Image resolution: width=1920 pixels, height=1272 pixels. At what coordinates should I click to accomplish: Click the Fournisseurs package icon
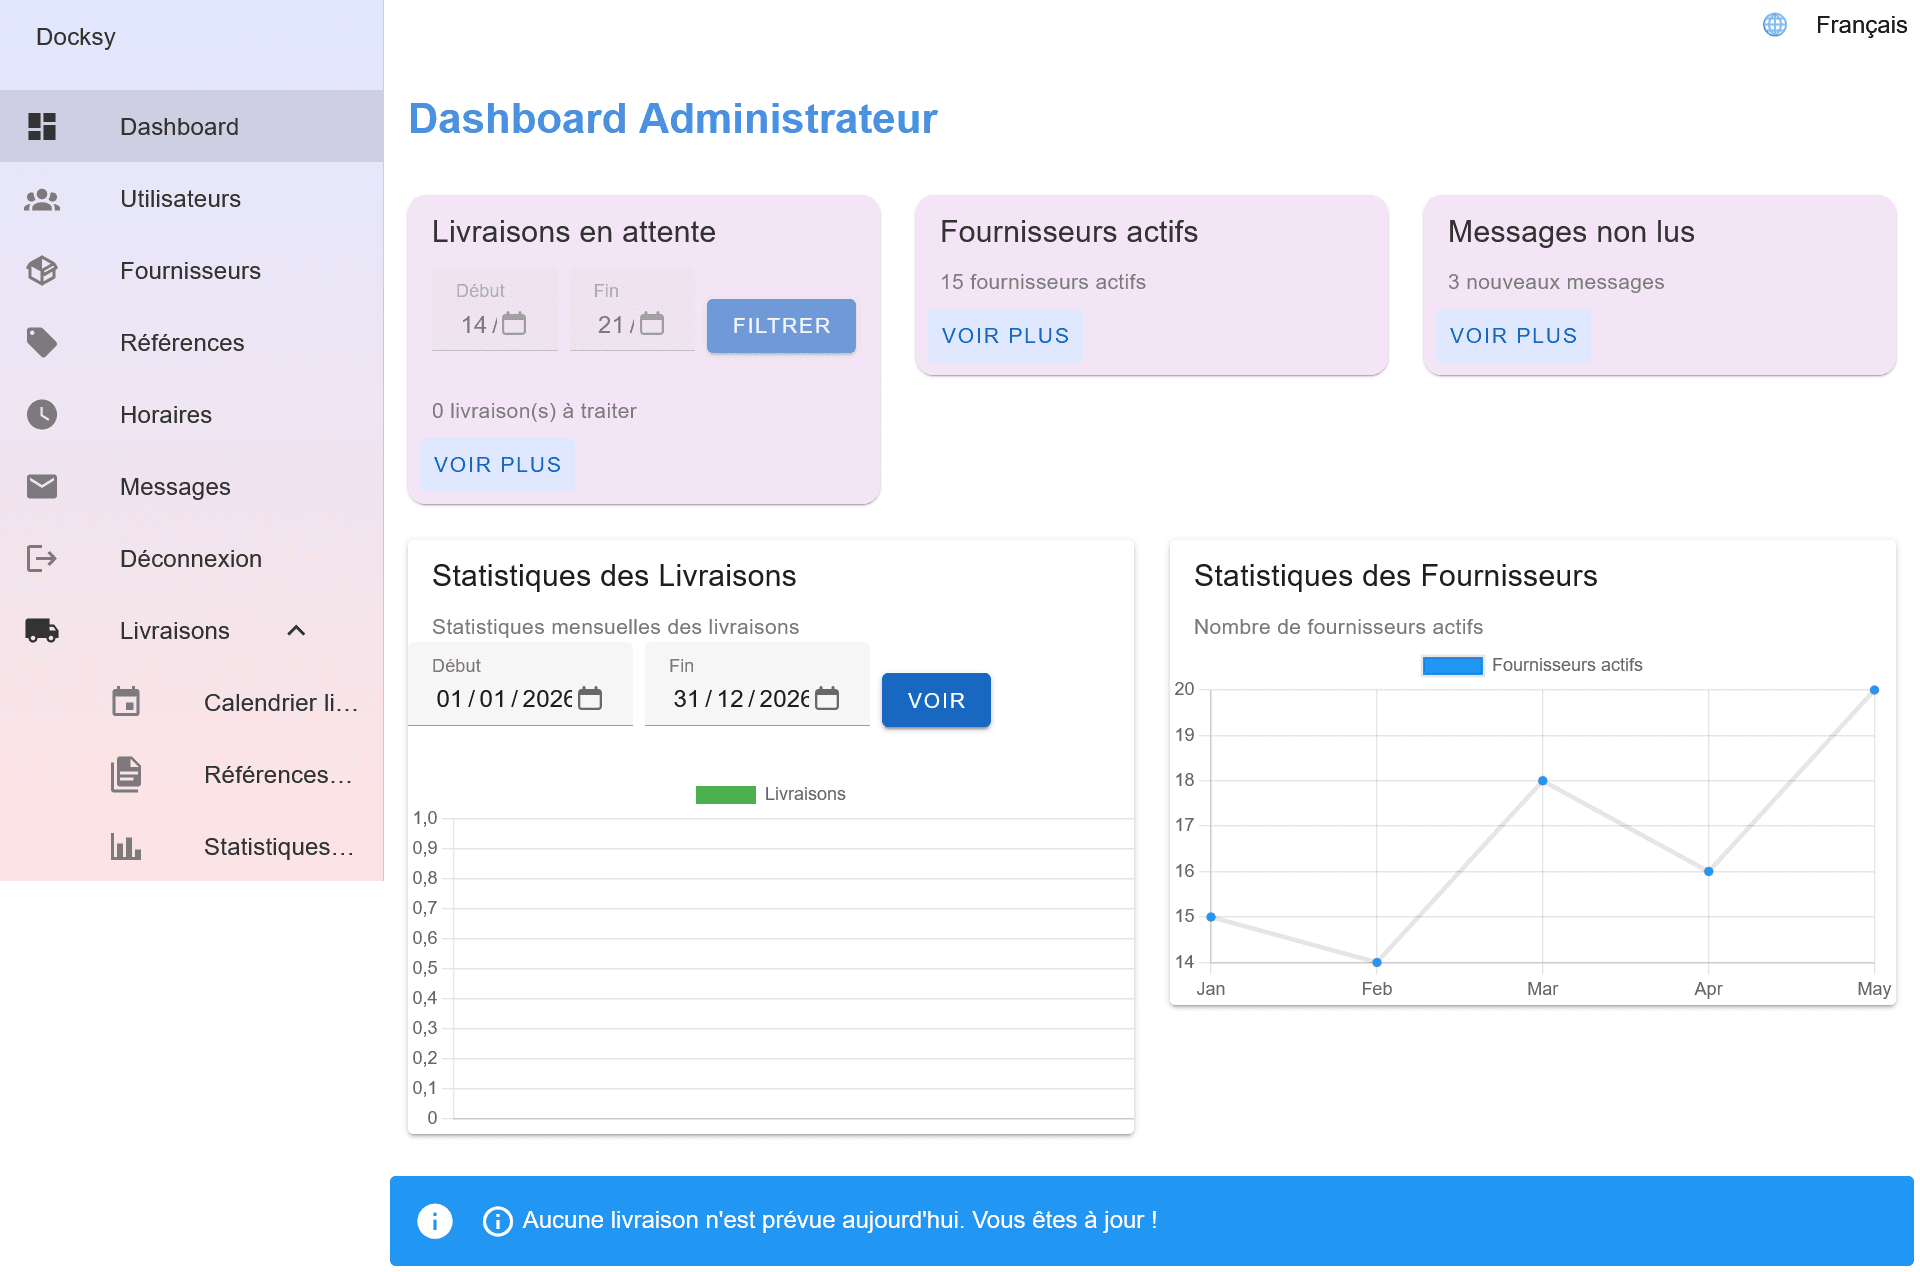point(41,270)
